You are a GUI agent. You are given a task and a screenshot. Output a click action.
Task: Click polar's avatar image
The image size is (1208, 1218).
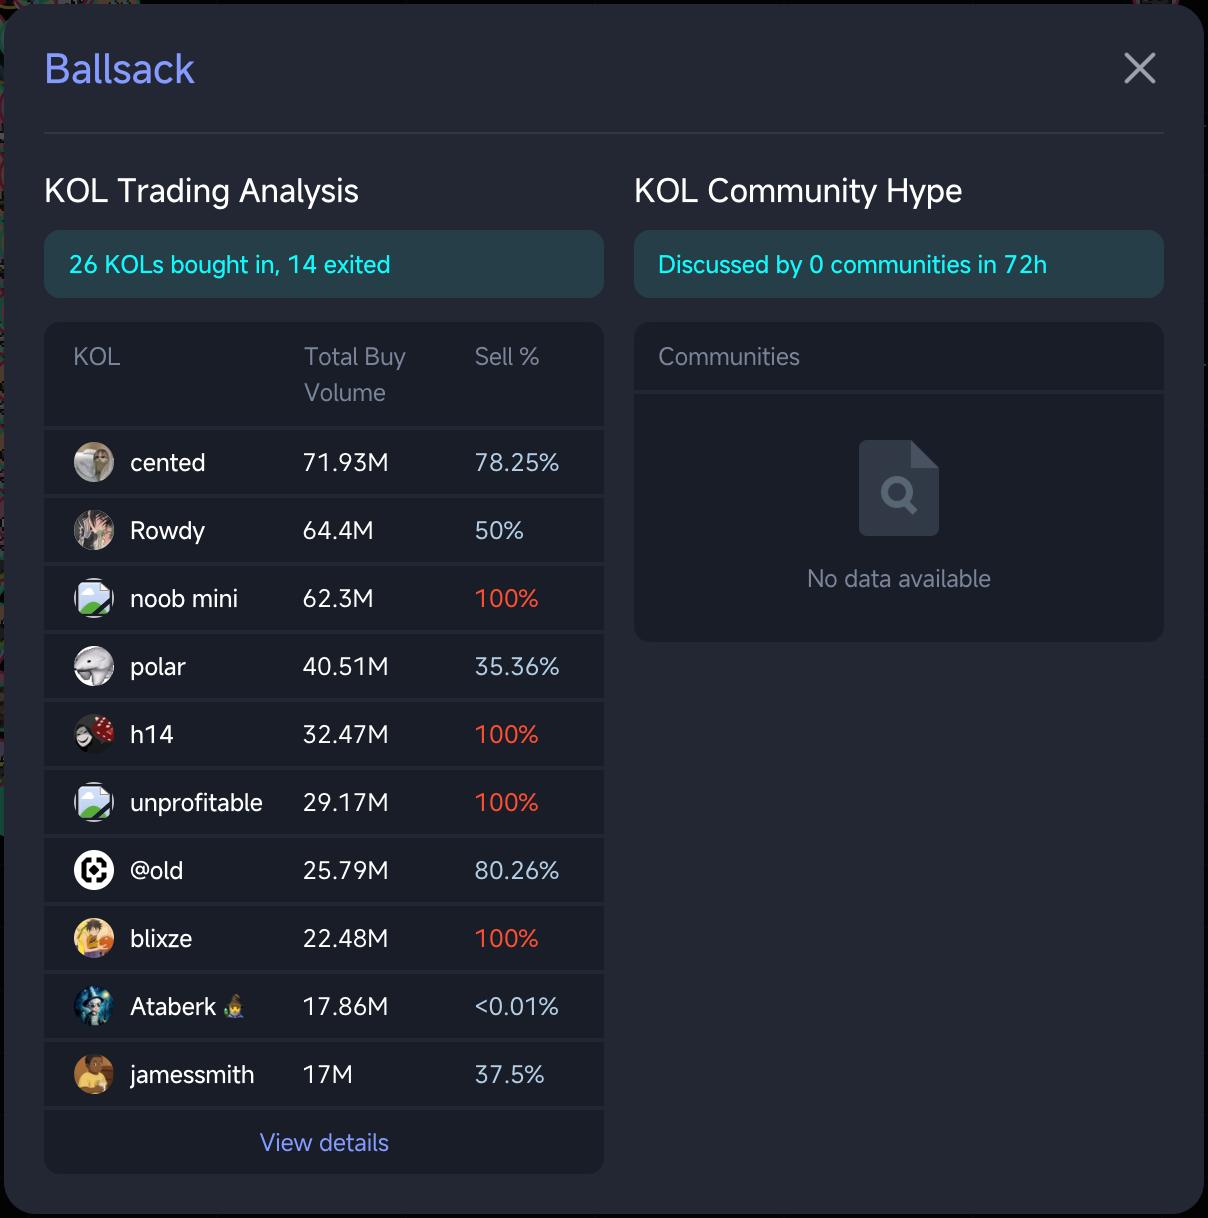[x=94, y=666]
